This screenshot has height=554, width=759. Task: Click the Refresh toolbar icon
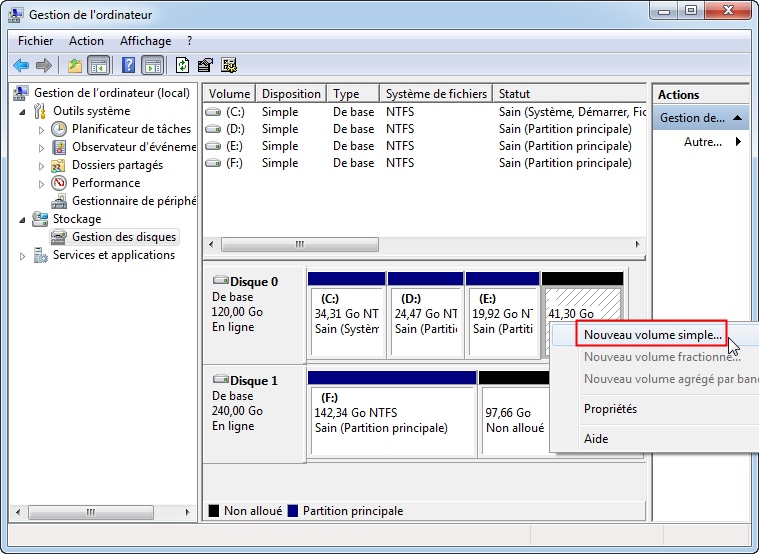pyautogui.click(x=182, y=65)
